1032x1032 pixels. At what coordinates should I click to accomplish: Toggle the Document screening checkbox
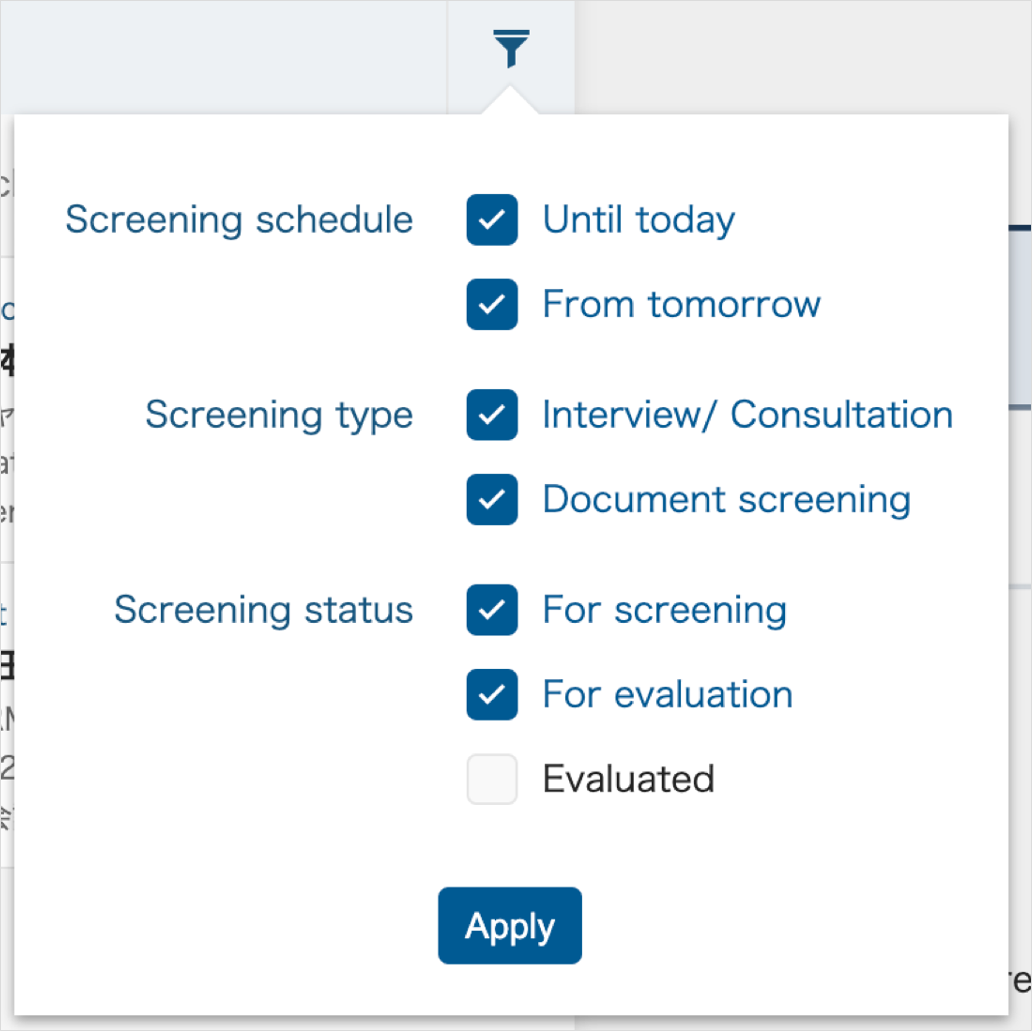tap(492, 499)
